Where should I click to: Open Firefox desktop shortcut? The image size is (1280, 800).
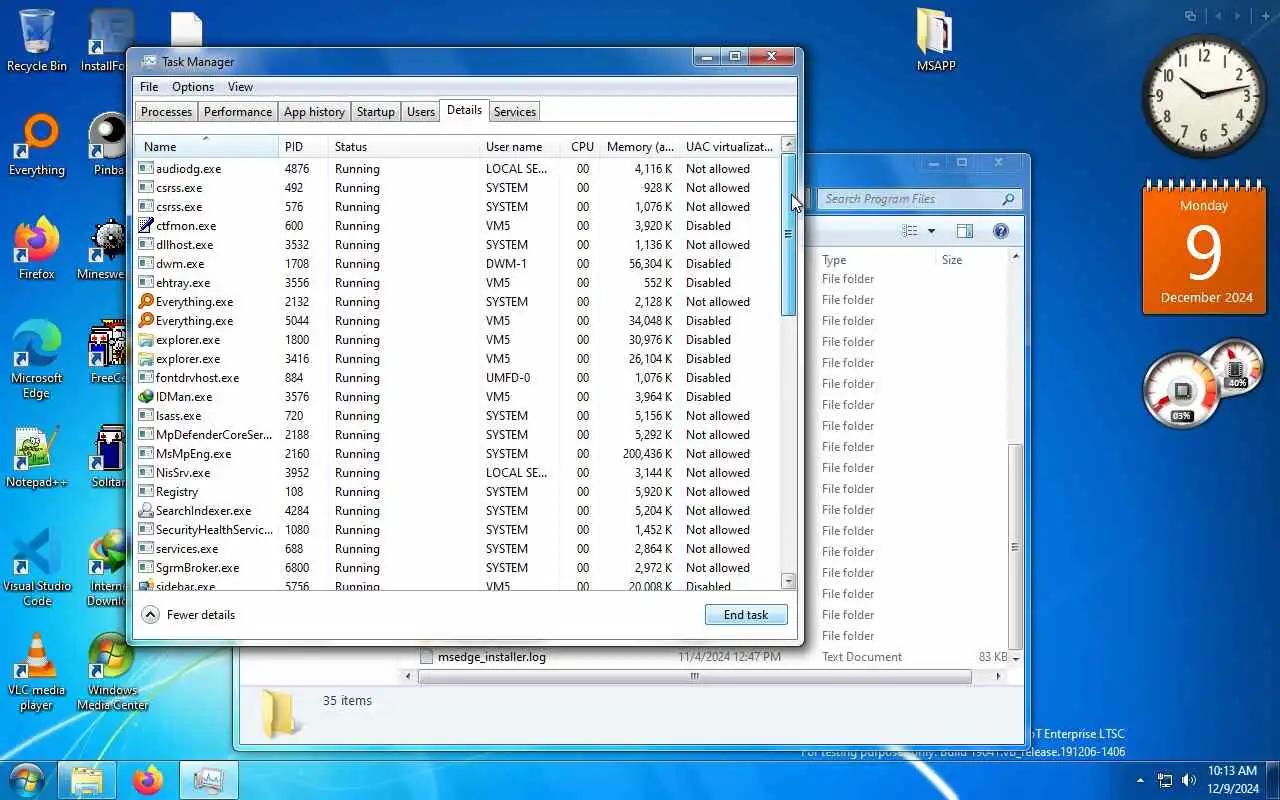coord(37,248)
